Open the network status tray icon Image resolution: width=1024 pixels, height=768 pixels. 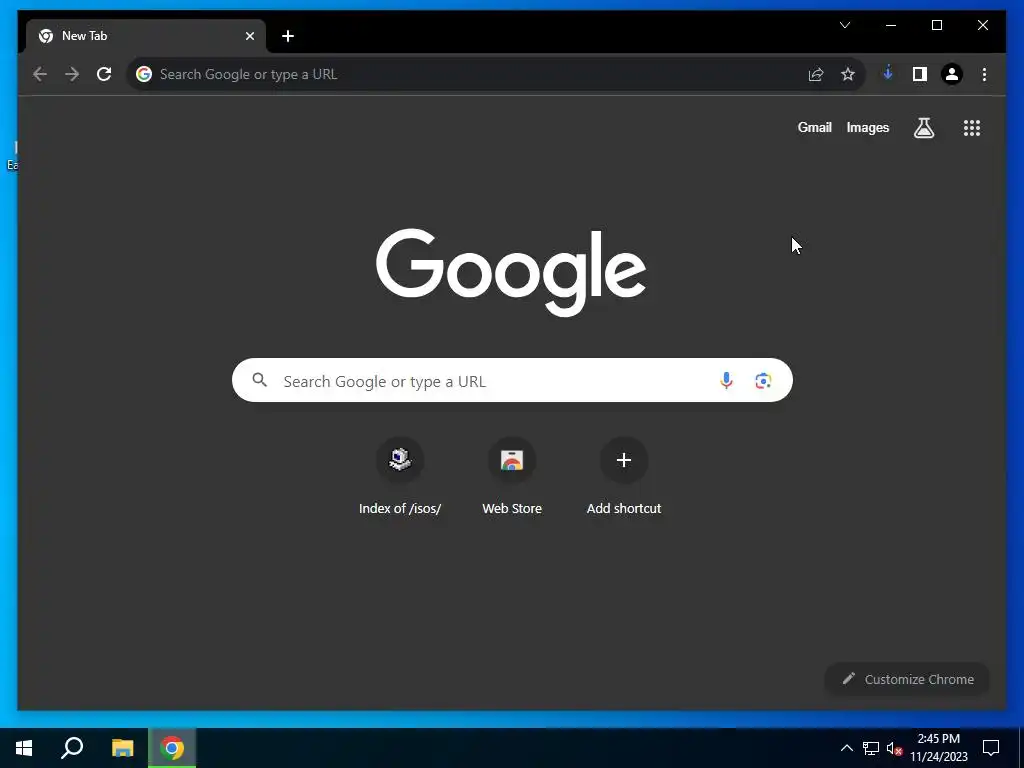tap(871, 748)
